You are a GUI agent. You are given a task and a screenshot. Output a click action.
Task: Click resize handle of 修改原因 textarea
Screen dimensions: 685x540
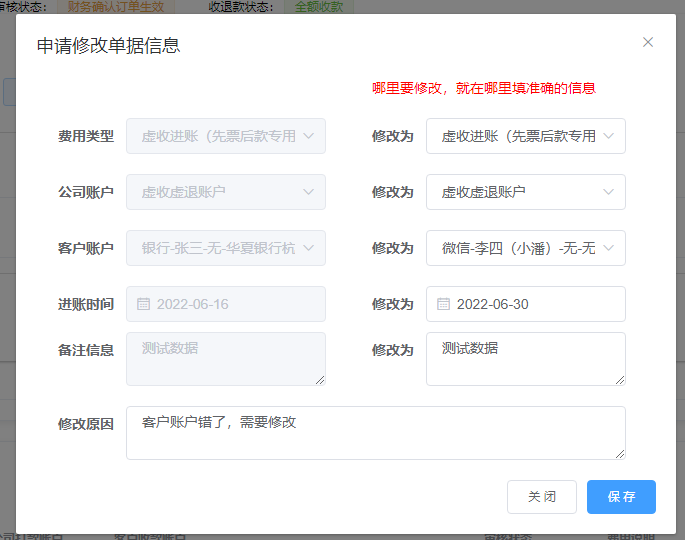(x=620, y=454)
